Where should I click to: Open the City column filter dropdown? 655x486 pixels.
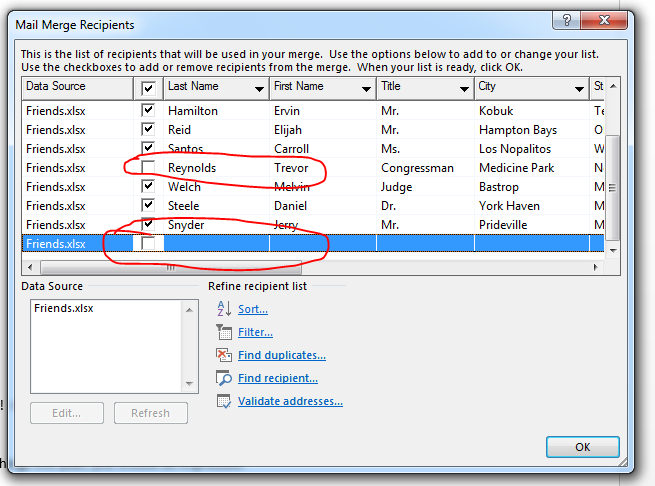click(x=579, y=88)
